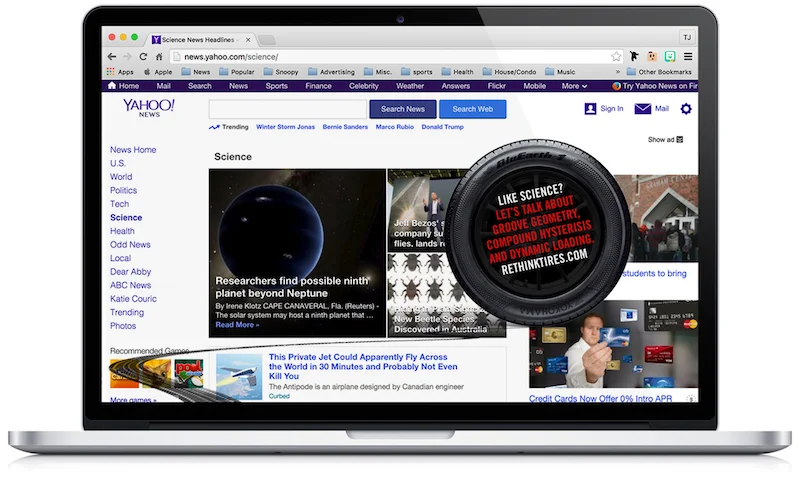This screenshot has width=800, height=482.
Task: Open Katie Couric in left sidebar
Action: point(133,299)
